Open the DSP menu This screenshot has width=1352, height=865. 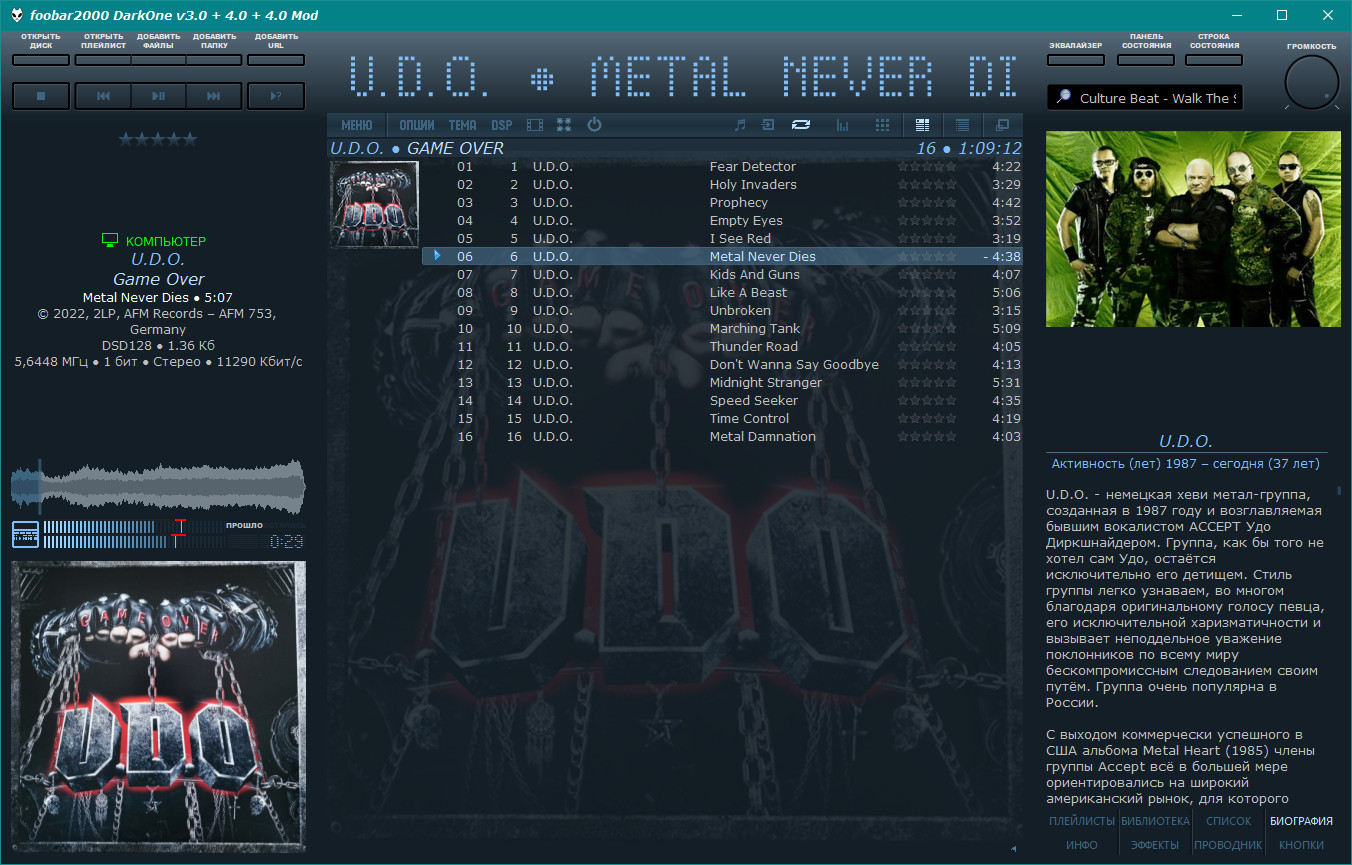click(502, 125)
